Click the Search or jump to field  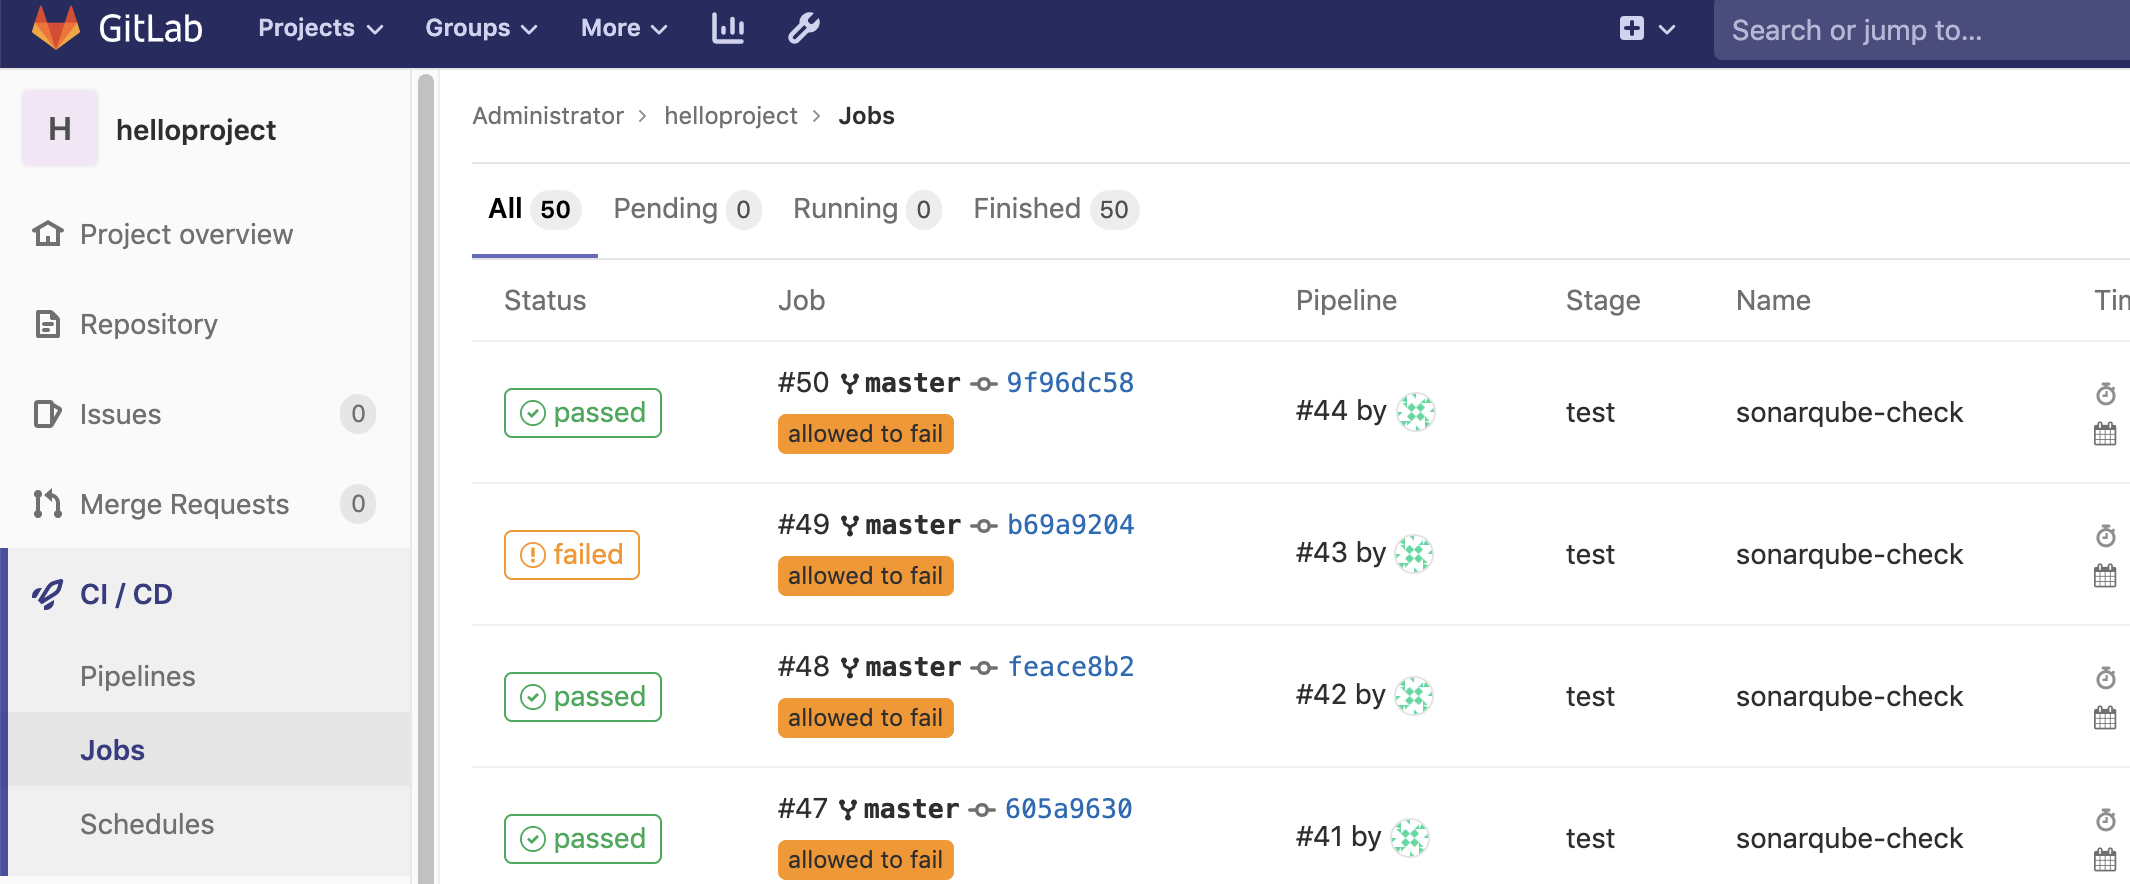1920,31
